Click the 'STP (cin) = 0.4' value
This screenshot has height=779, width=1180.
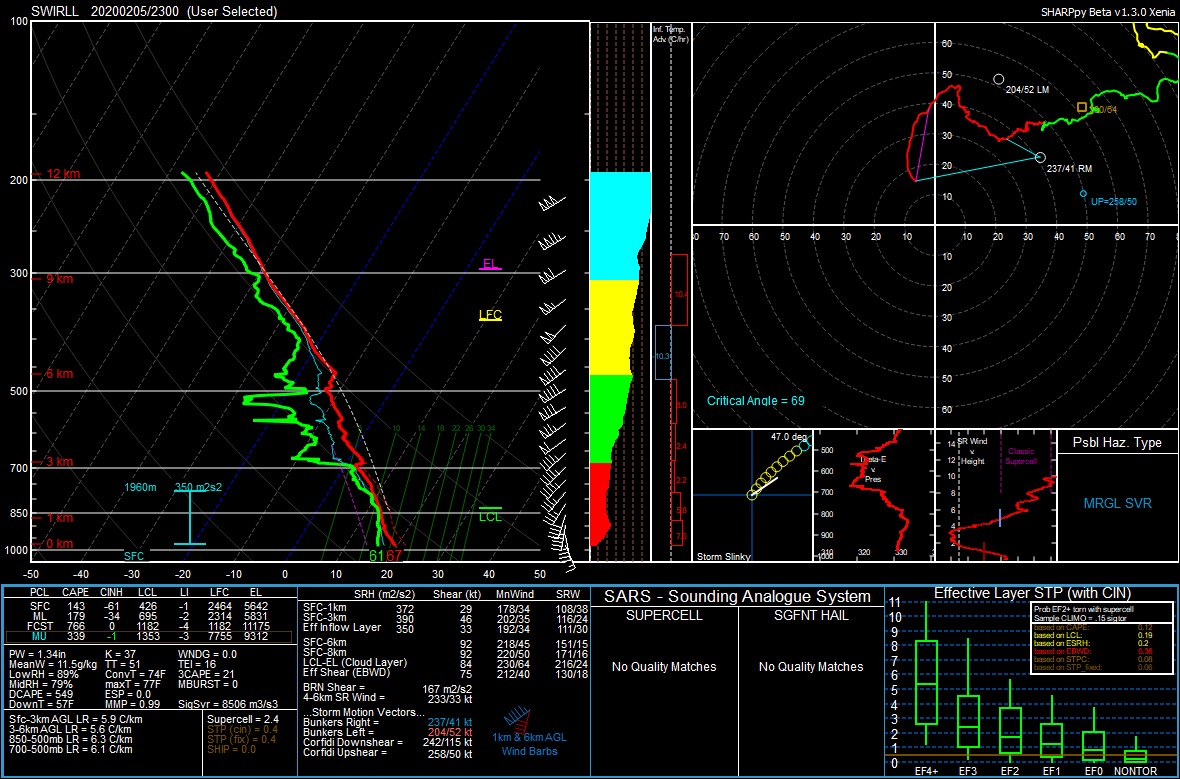tap(242, 729)
